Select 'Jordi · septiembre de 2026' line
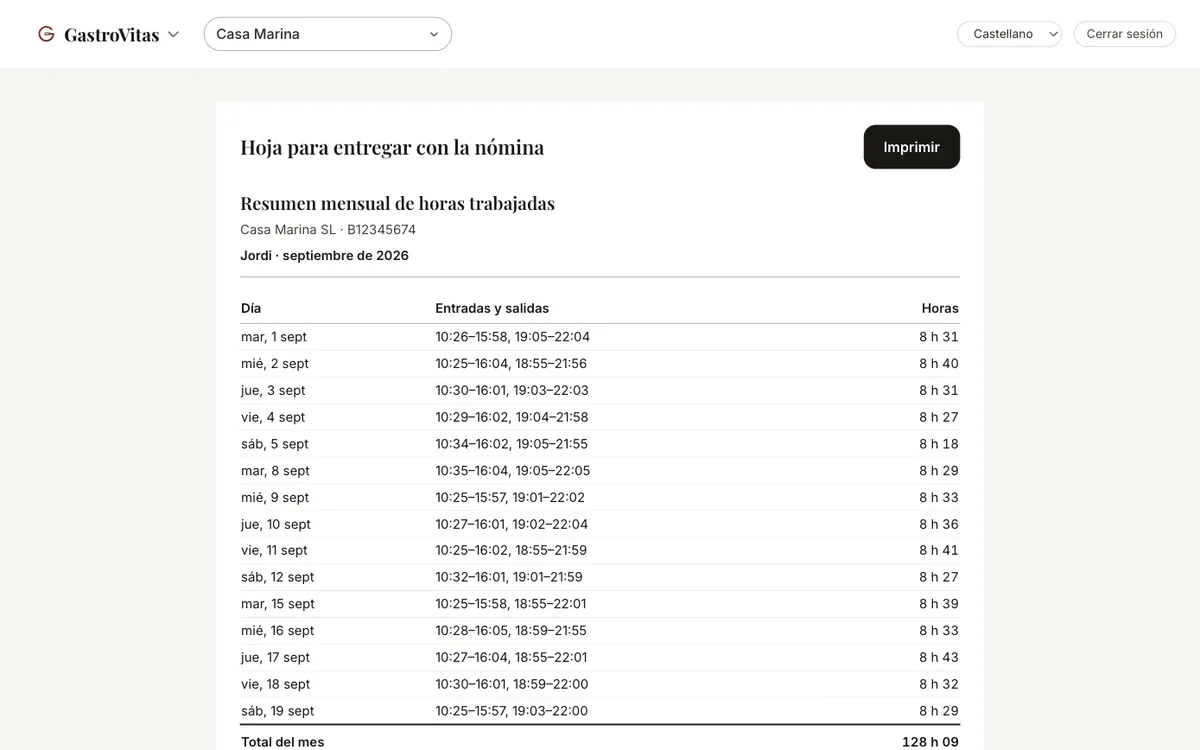 [324, 255]
